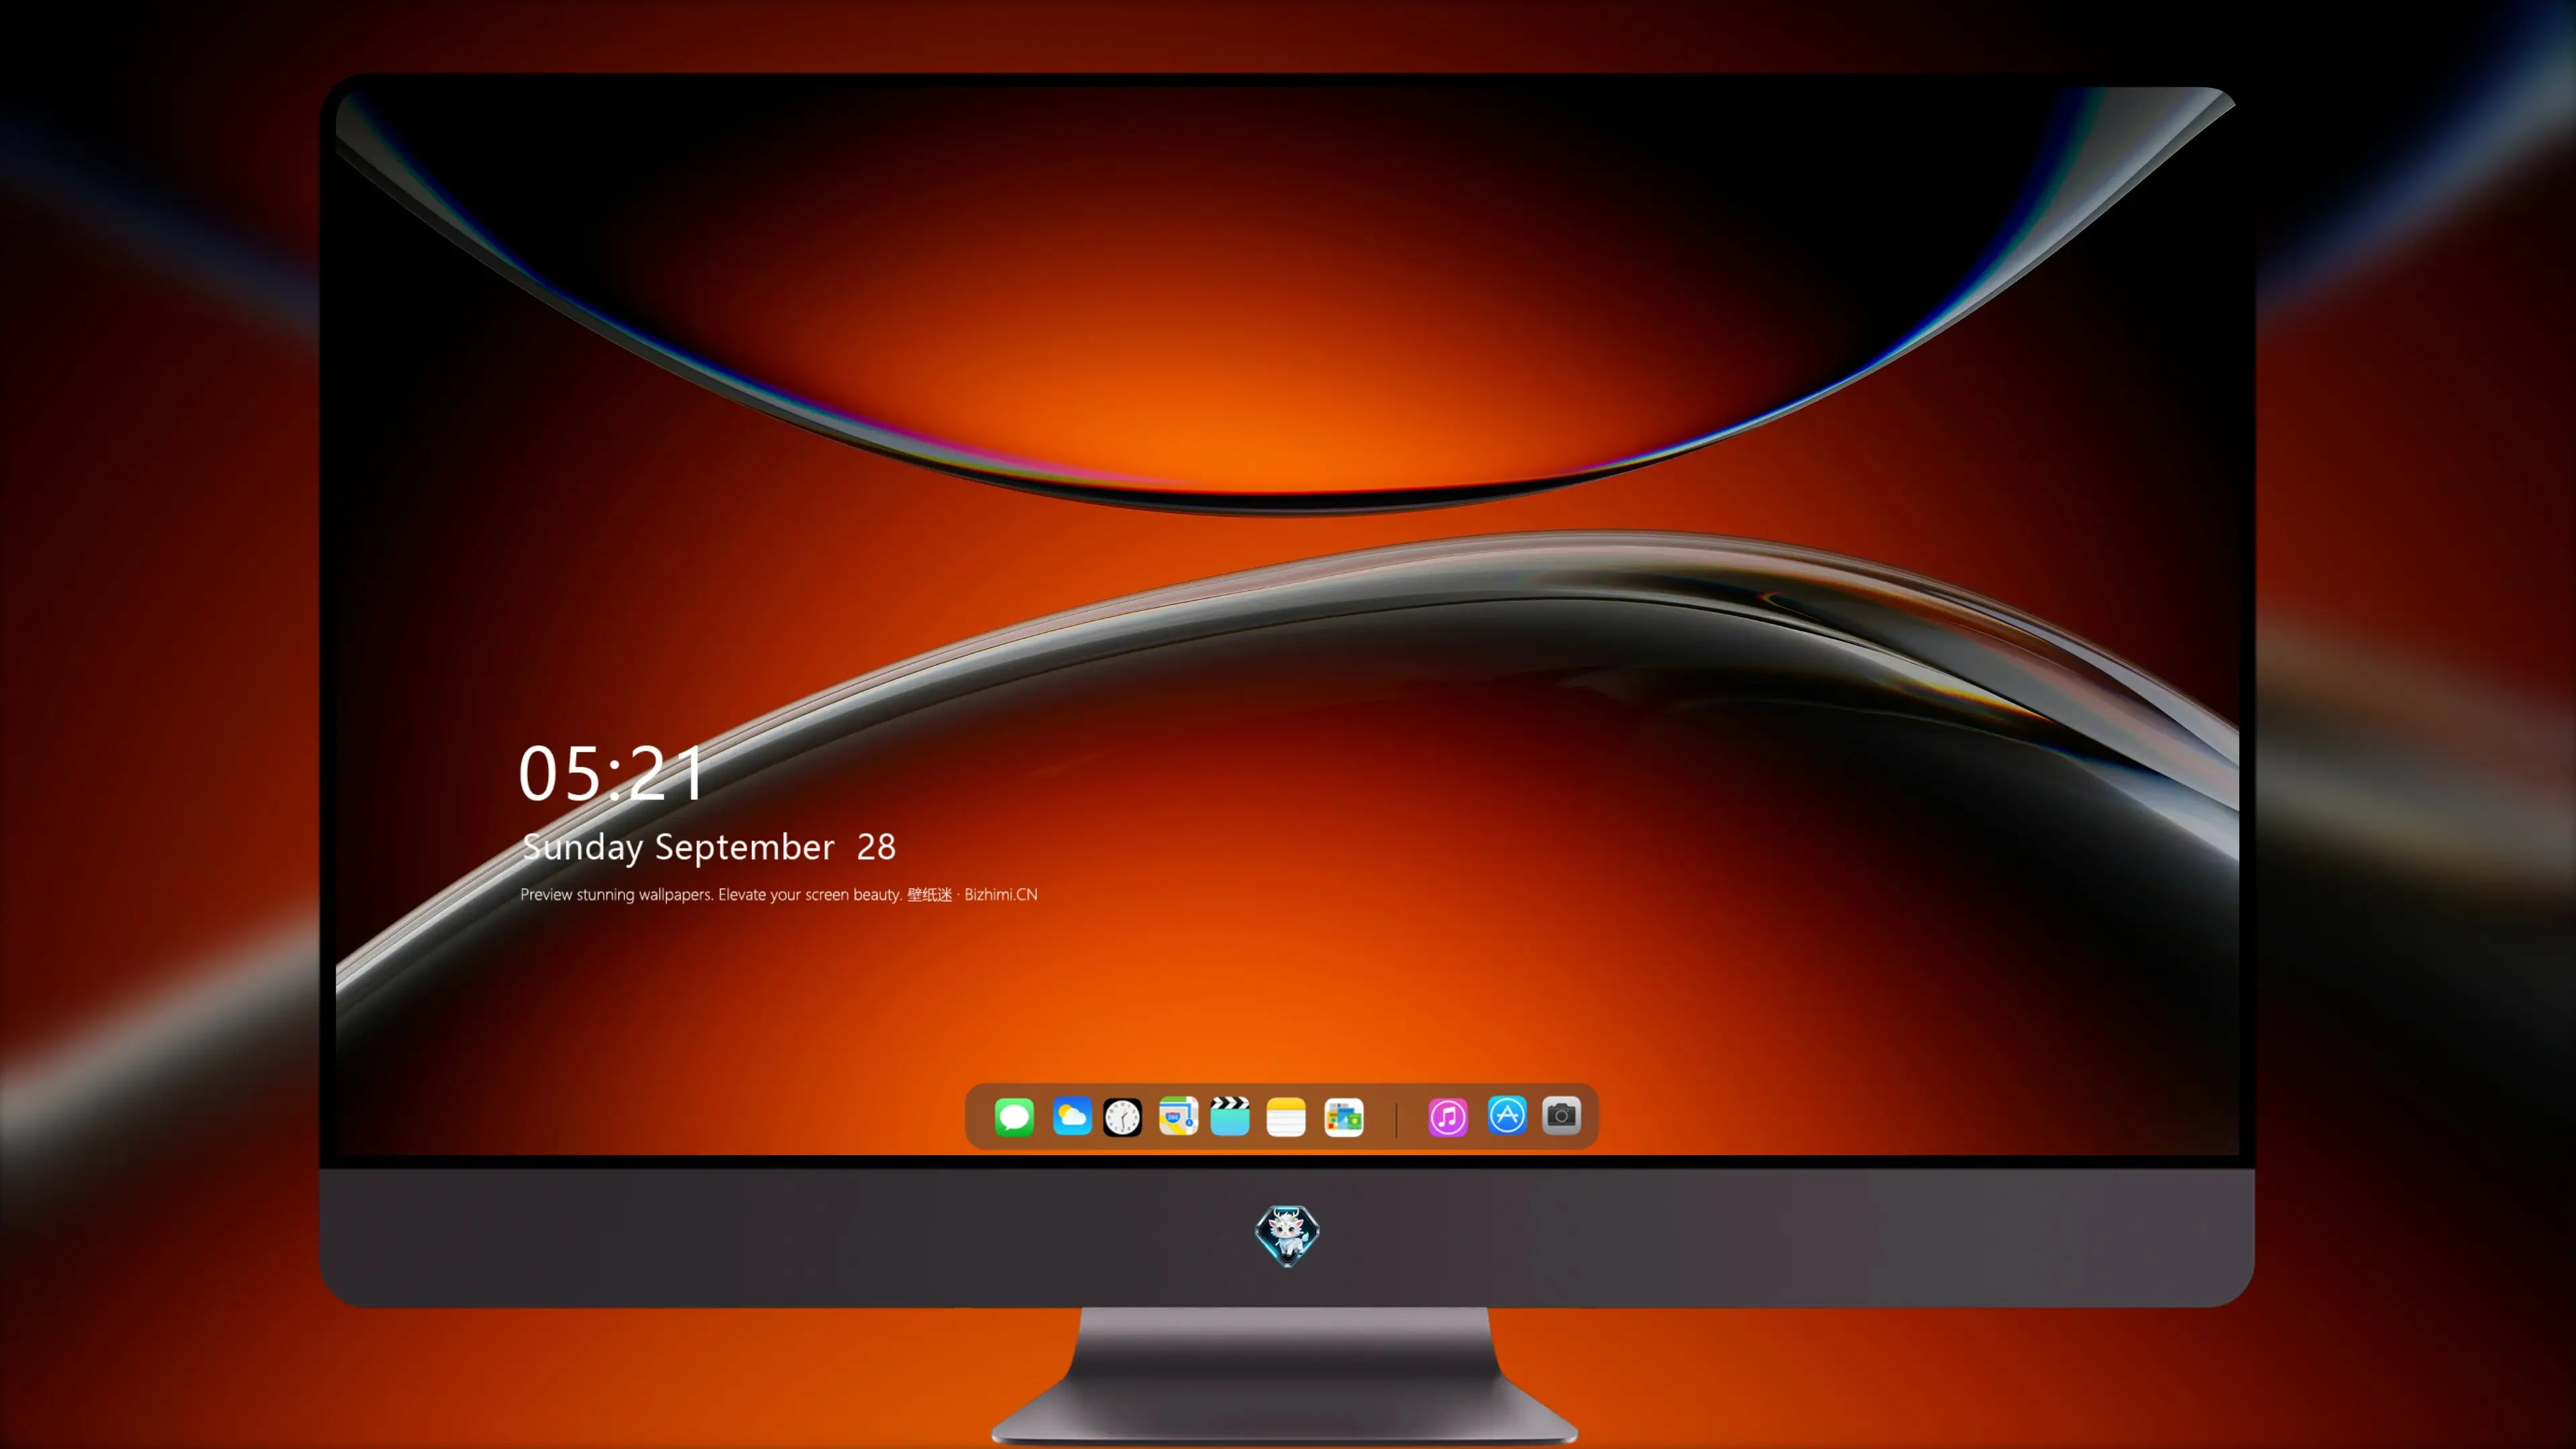
Task: Launch the Weather app icon
Action: point(1071,1116)
